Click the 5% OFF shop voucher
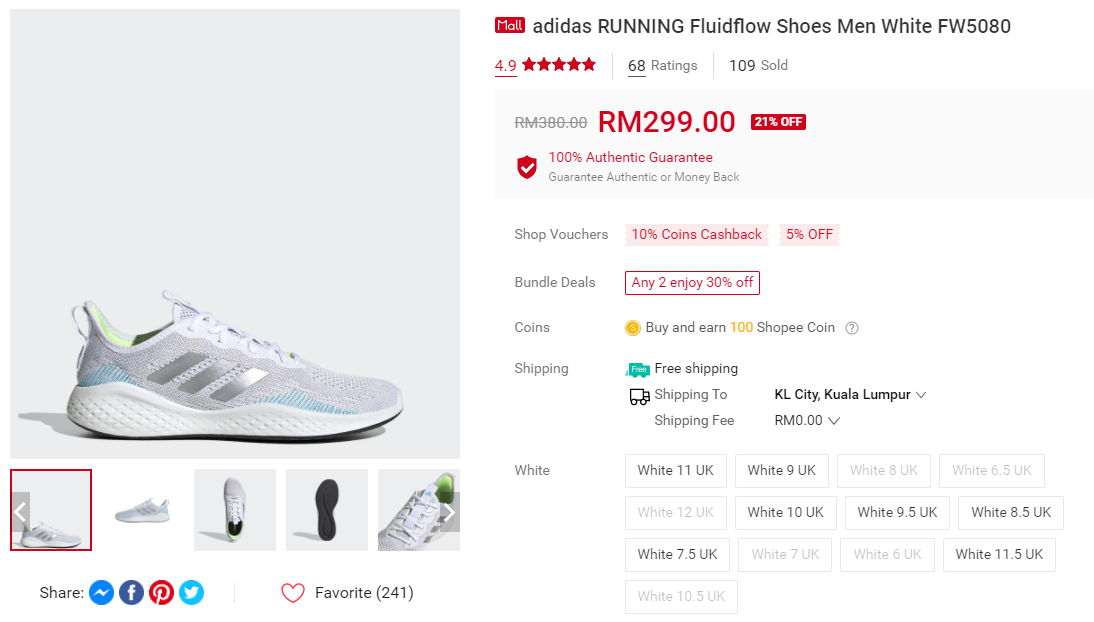Screen dimensions: 1094x622 [x=809, y=235]
